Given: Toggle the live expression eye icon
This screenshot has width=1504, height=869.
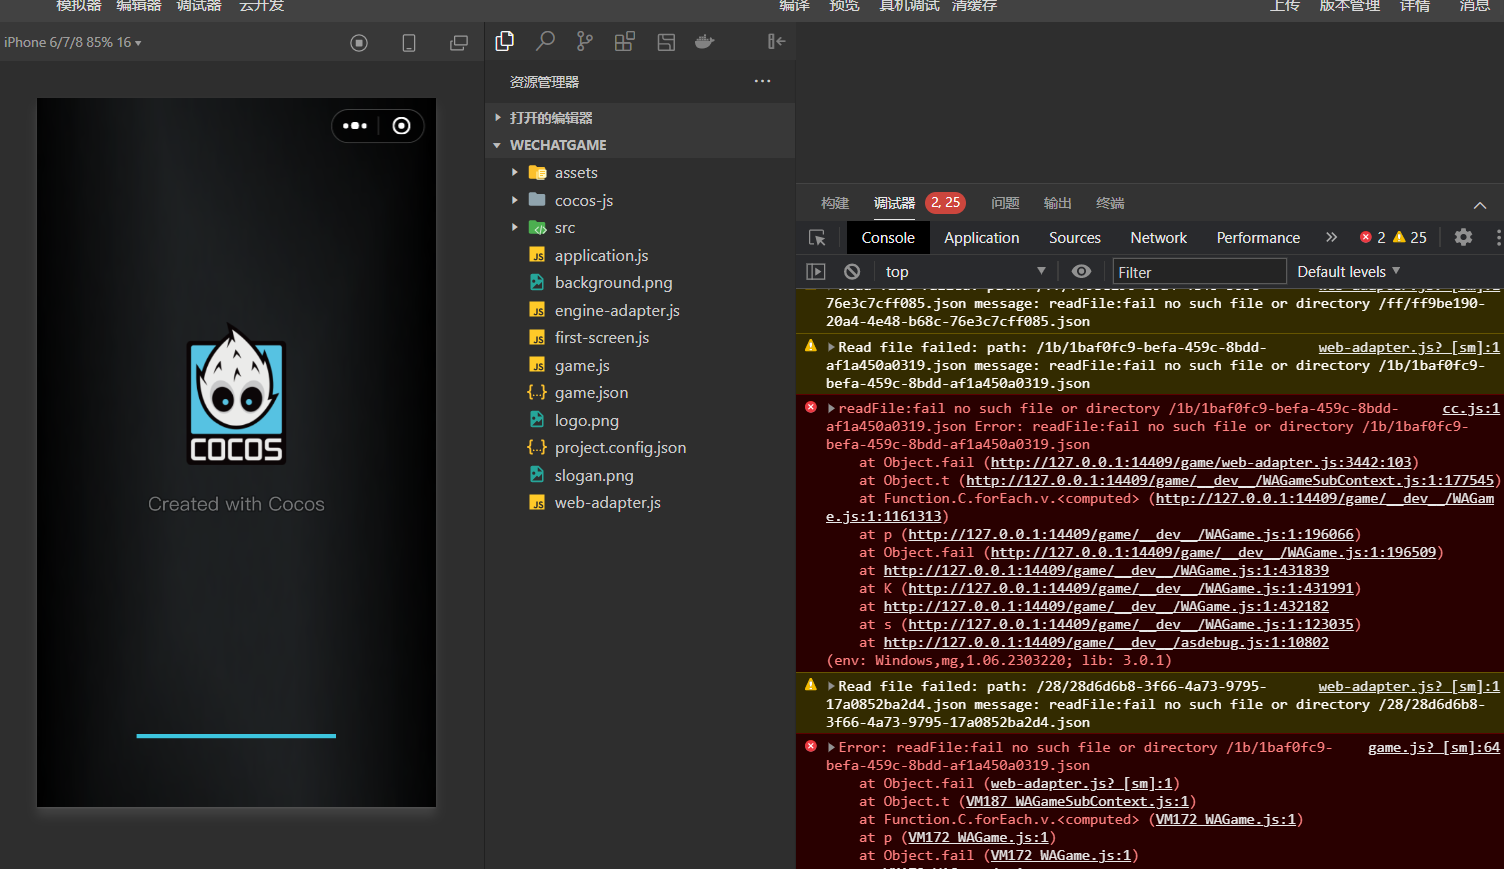Looking at the screenshot, I should click(x=1081, y=271).
